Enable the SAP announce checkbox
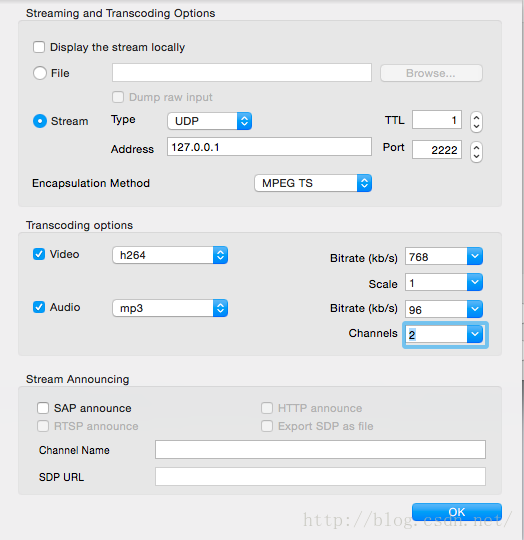Viewport: 524px width, 540px height. [43, 408]
